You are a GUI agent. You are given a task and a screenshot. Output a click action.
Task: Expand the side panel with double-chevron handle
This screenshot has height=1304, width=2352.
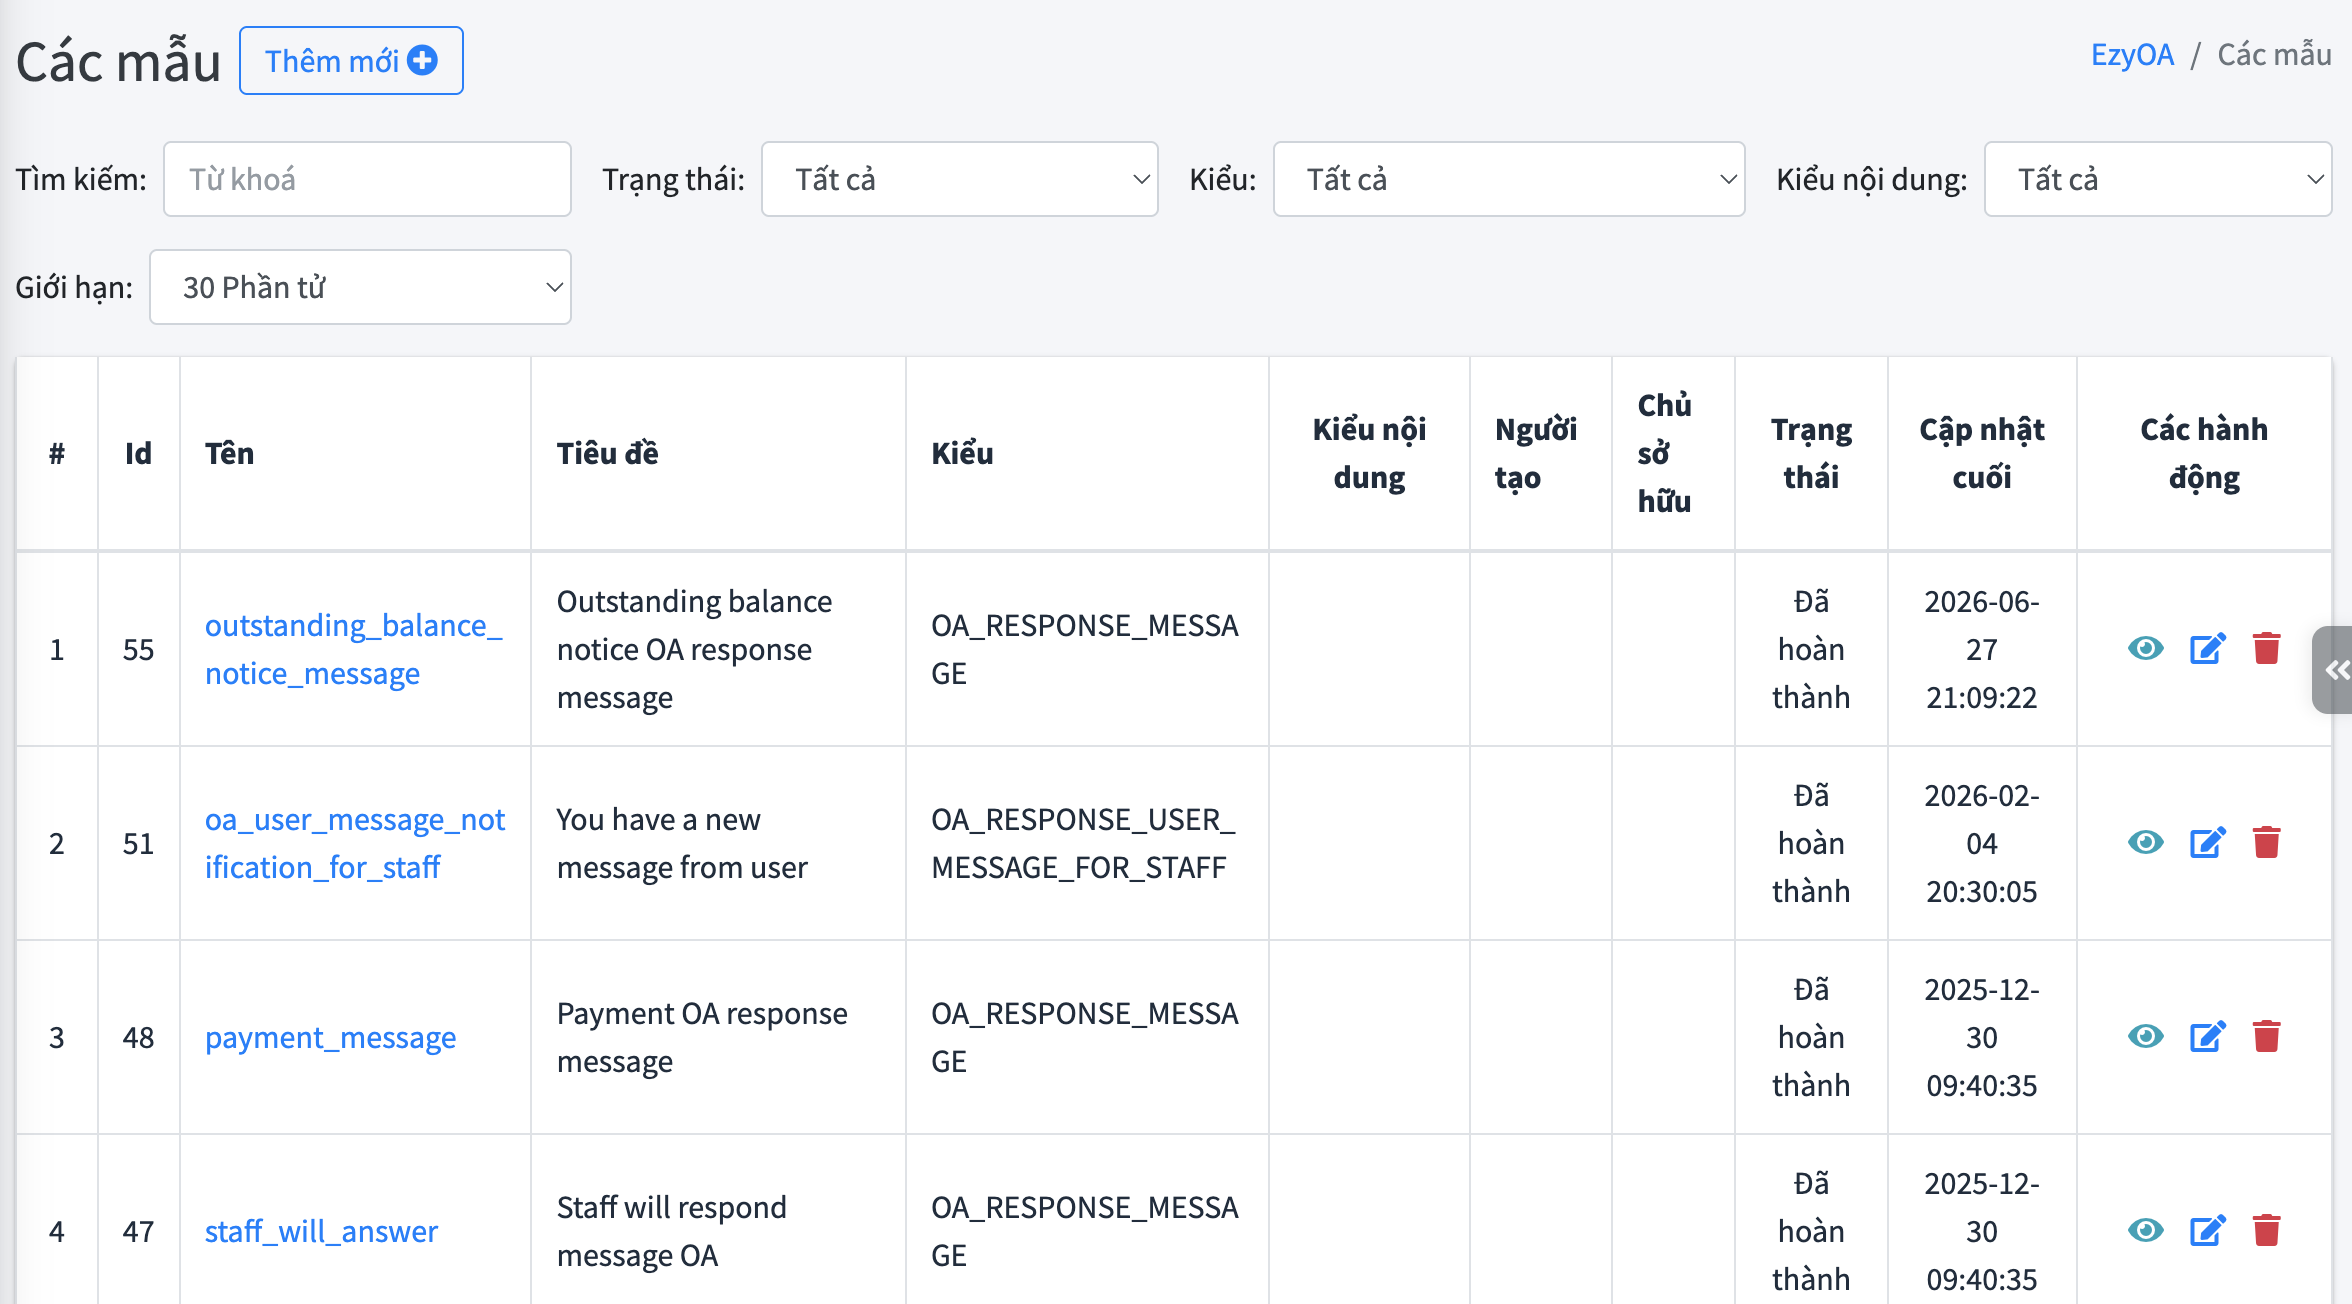click(x=2334, y=670)
